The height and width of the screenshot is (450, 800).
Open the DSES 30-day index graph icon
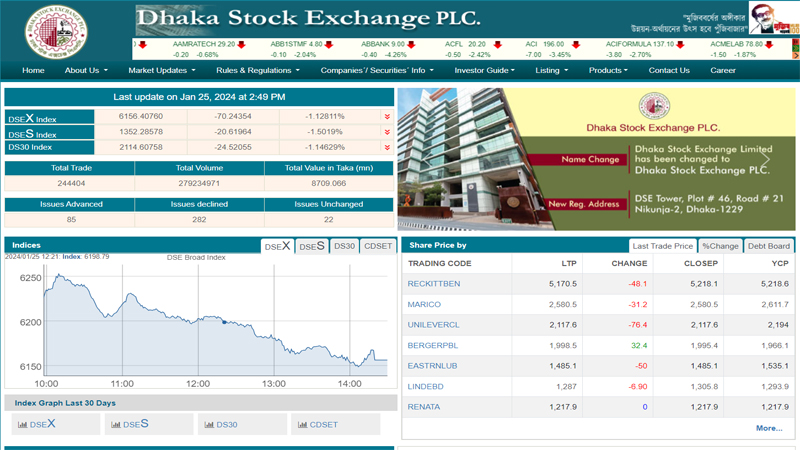point(115,425)
